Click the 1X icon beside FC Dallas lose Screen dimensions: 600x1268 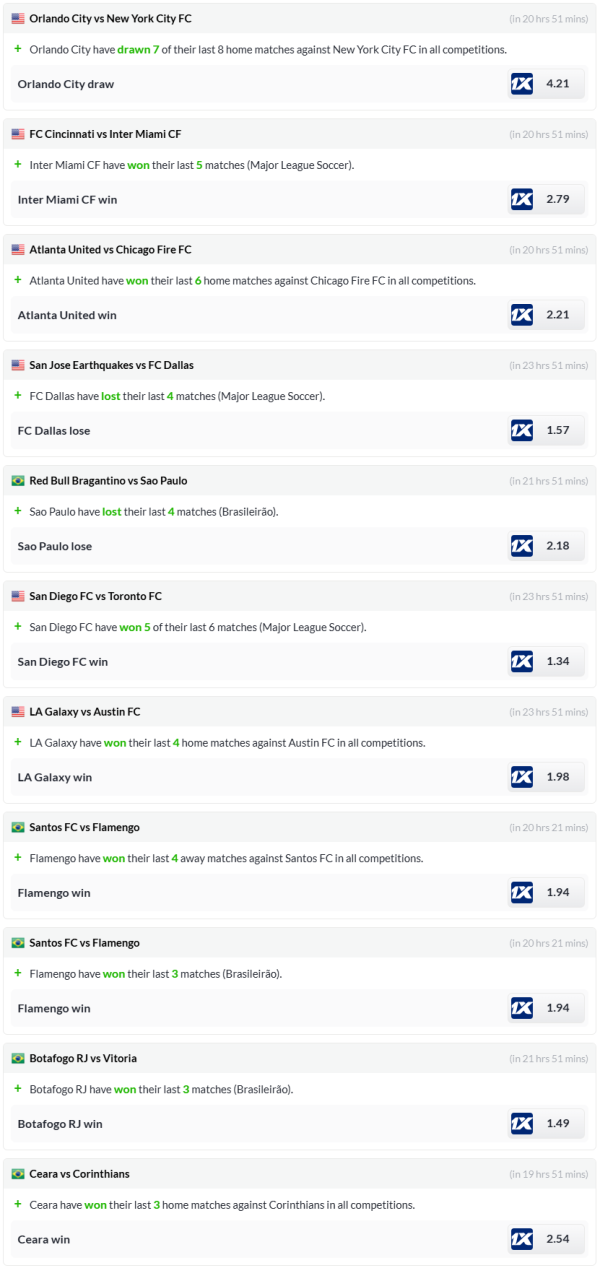point(522,430)
